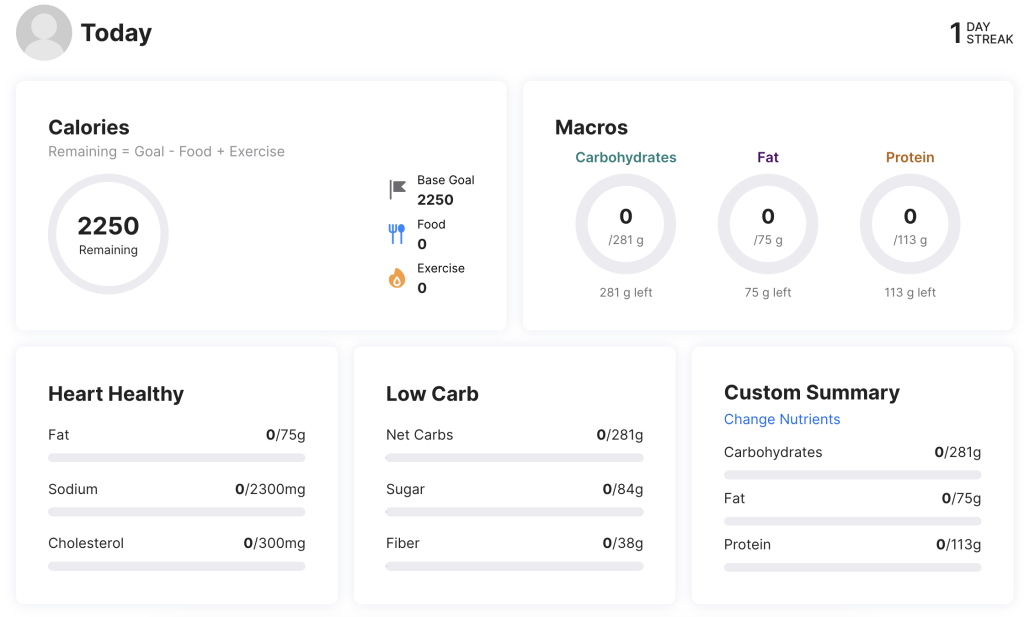The height and width of the screenshot is (617, 1024).
Task: Click the Base Goal flag icon
Action: (397, 189)
